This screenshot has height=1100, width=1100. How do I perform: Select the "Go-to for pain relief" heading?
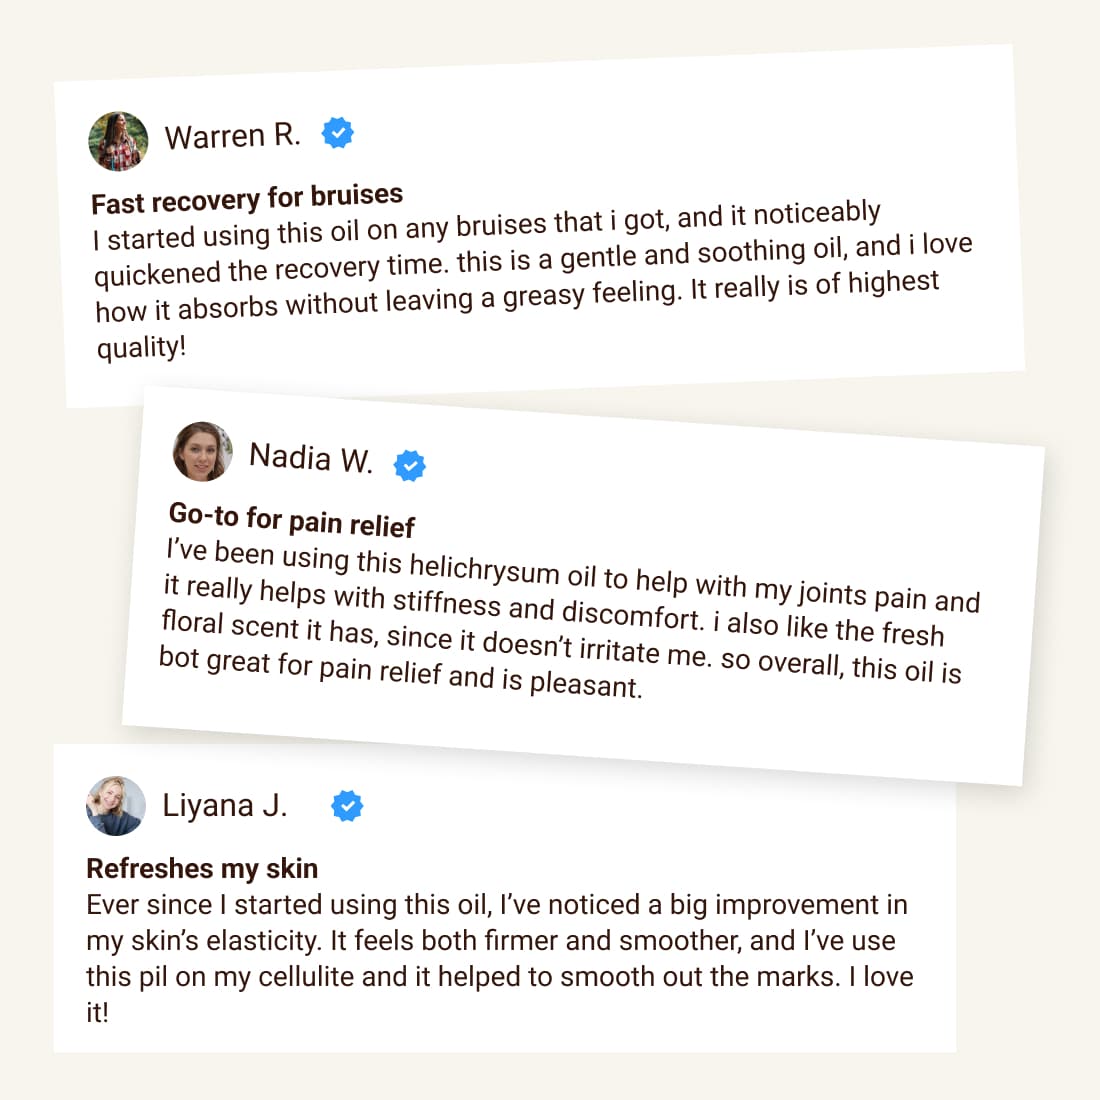[291, 519]
